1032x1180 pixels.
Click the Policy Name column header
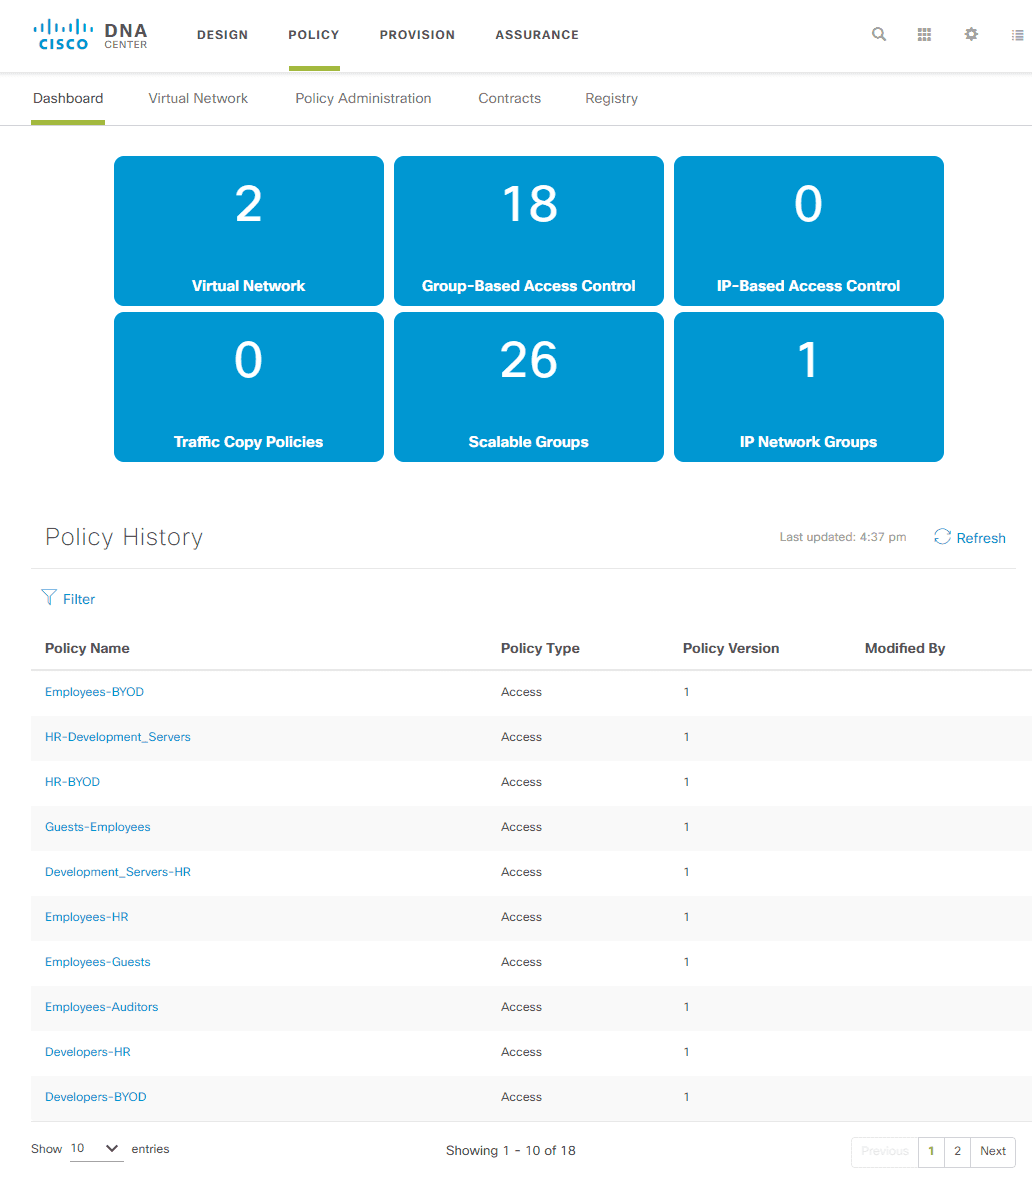[87, 648]
